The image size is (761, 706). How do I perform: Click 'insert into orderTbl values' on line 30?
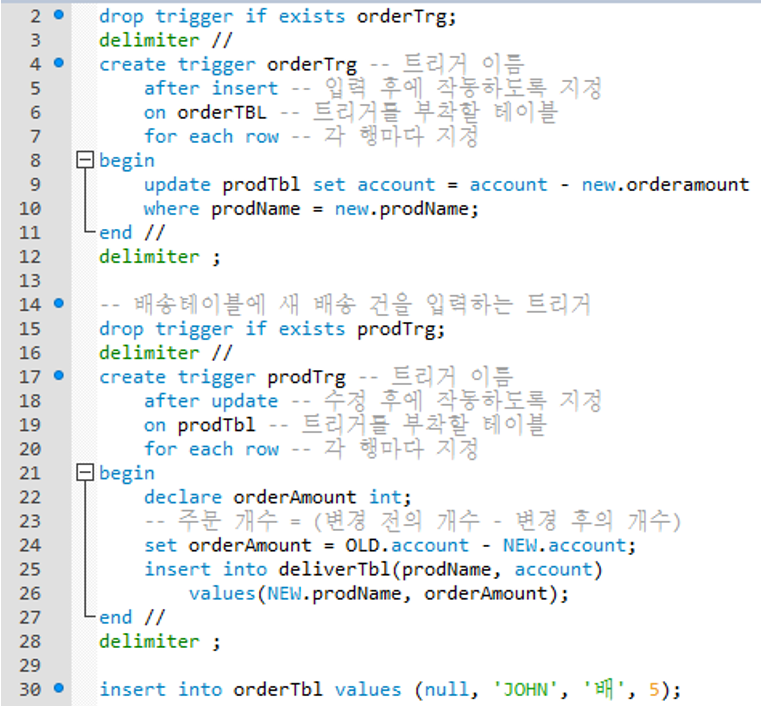coord(250,690)
